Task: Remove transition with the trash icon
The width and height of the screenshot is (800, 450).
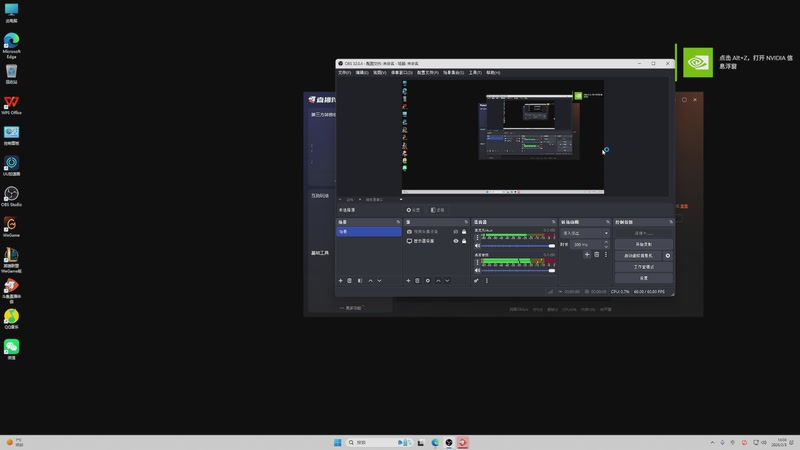Action: (596, 255)
